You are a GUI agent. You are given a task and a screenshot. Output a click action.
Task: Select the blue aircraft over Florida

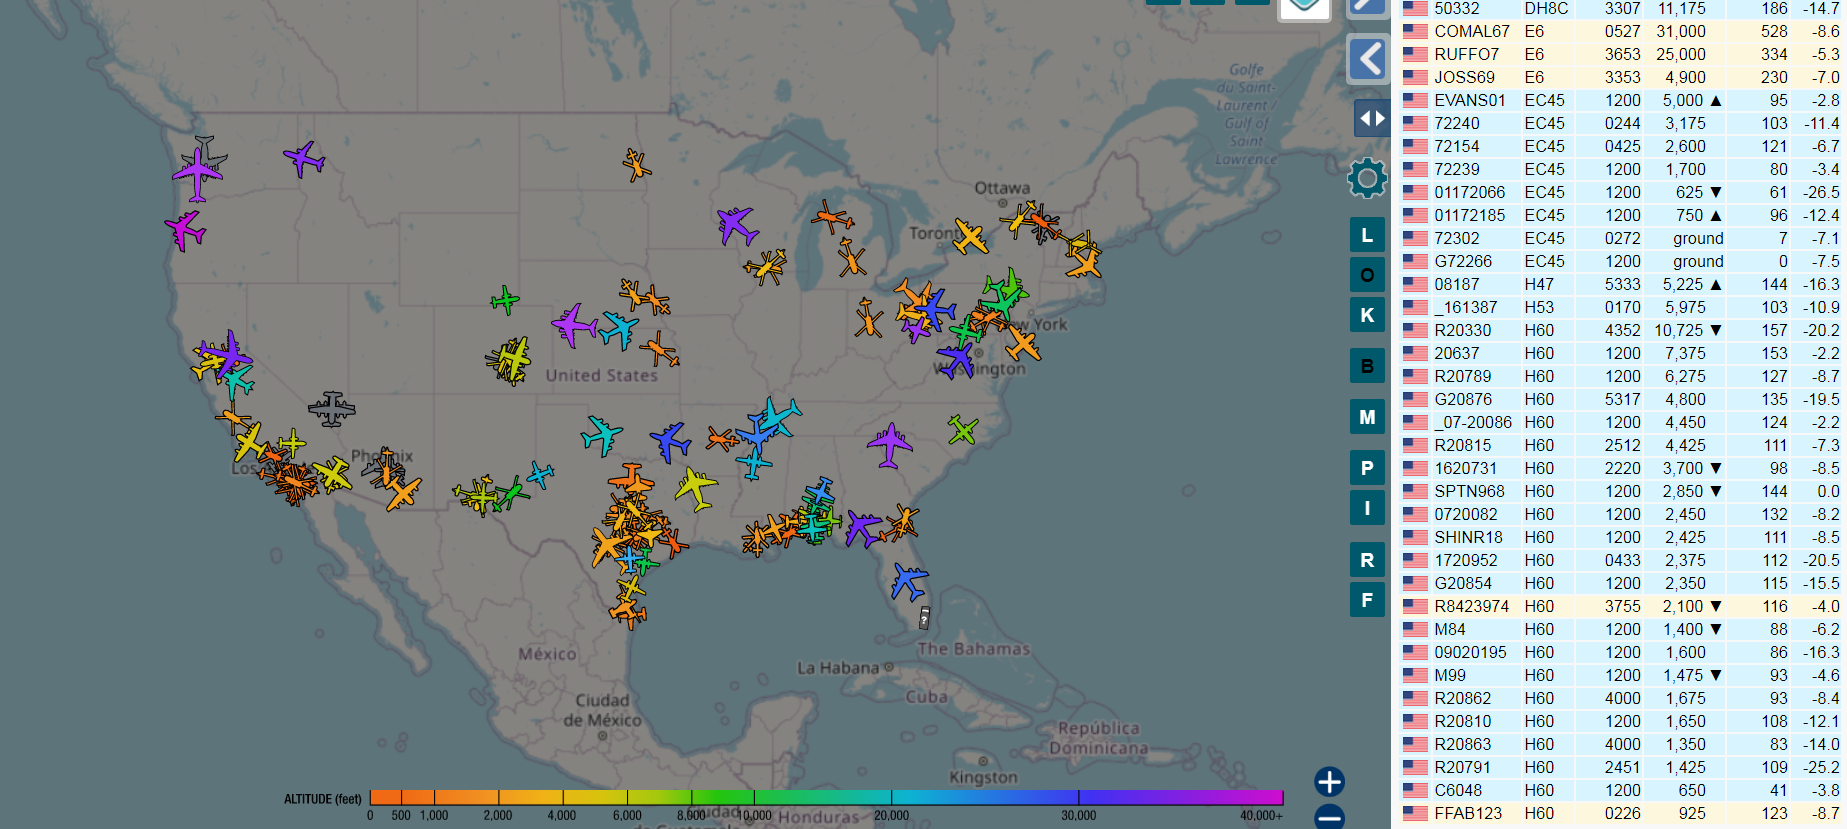[909, 581]
